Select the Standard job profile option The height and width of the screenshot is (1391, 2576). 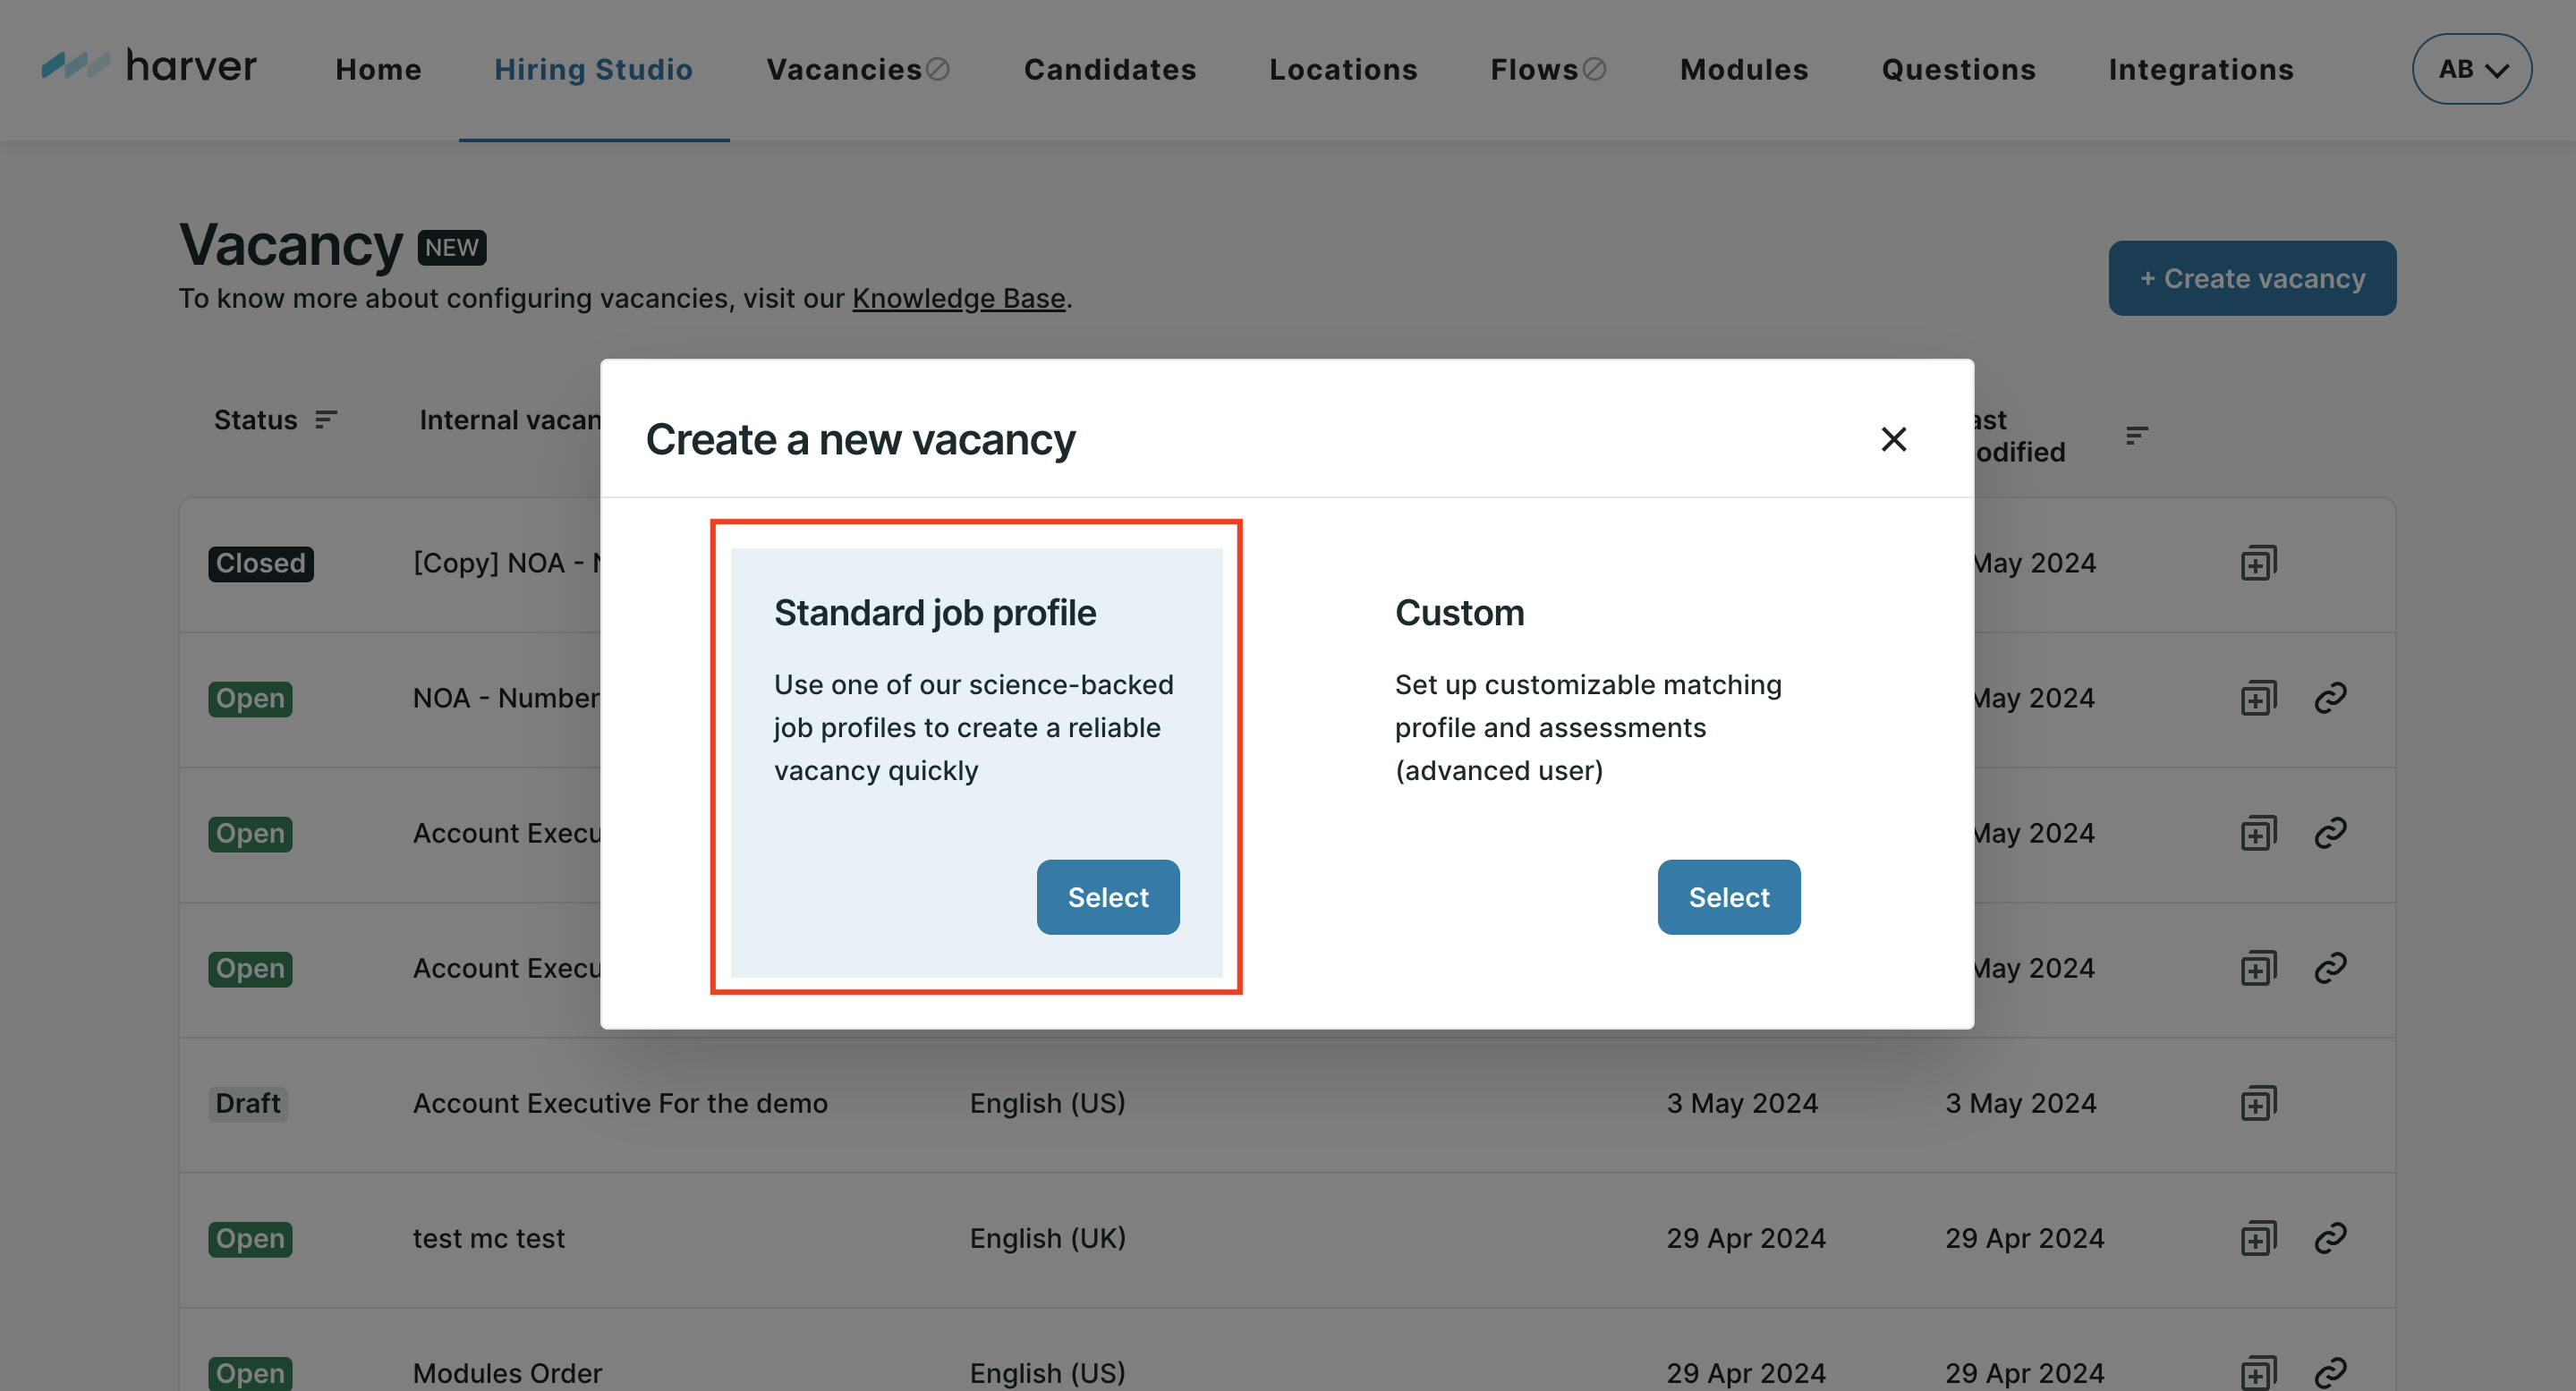[1108, 897]
